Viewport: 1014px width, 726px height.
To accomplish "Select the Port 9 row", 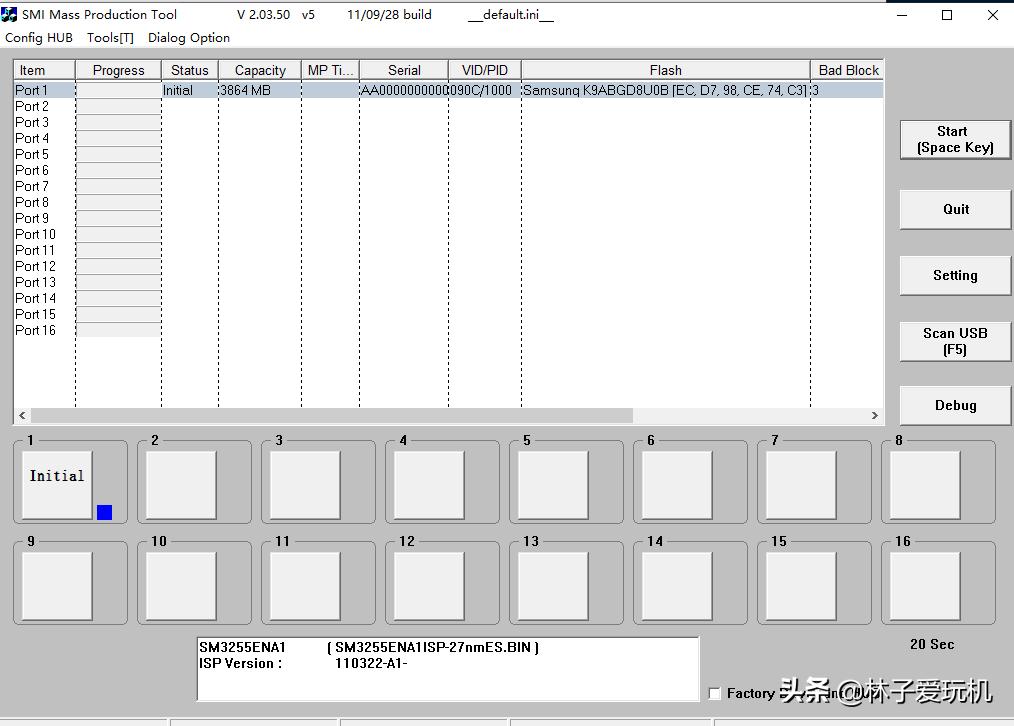I will tap(448, 218).
